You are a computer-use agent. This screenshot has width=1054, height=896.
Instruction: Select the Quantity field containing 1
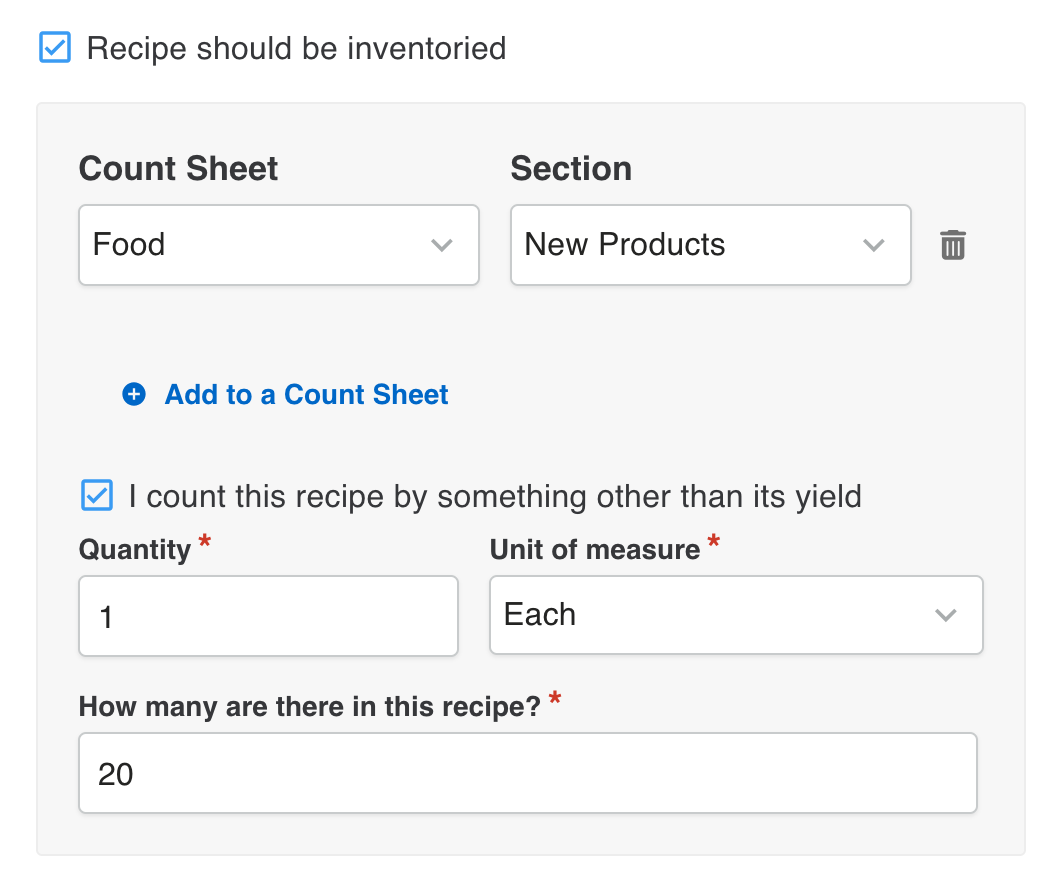(268, 615)
